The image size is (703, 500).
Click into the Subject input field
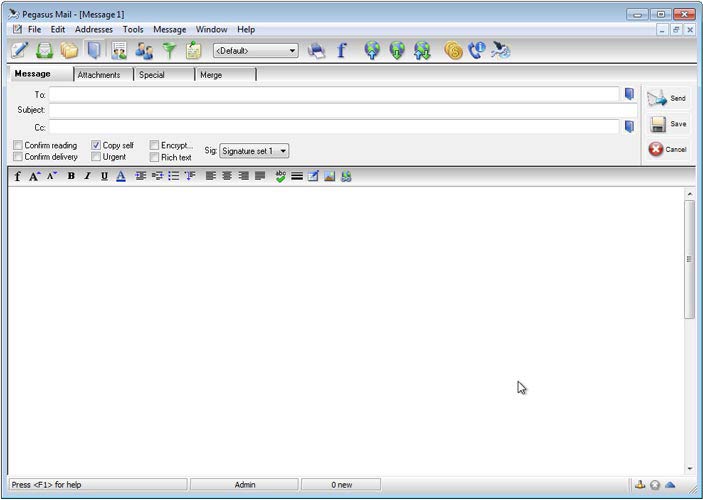click(x=340, y=110)
